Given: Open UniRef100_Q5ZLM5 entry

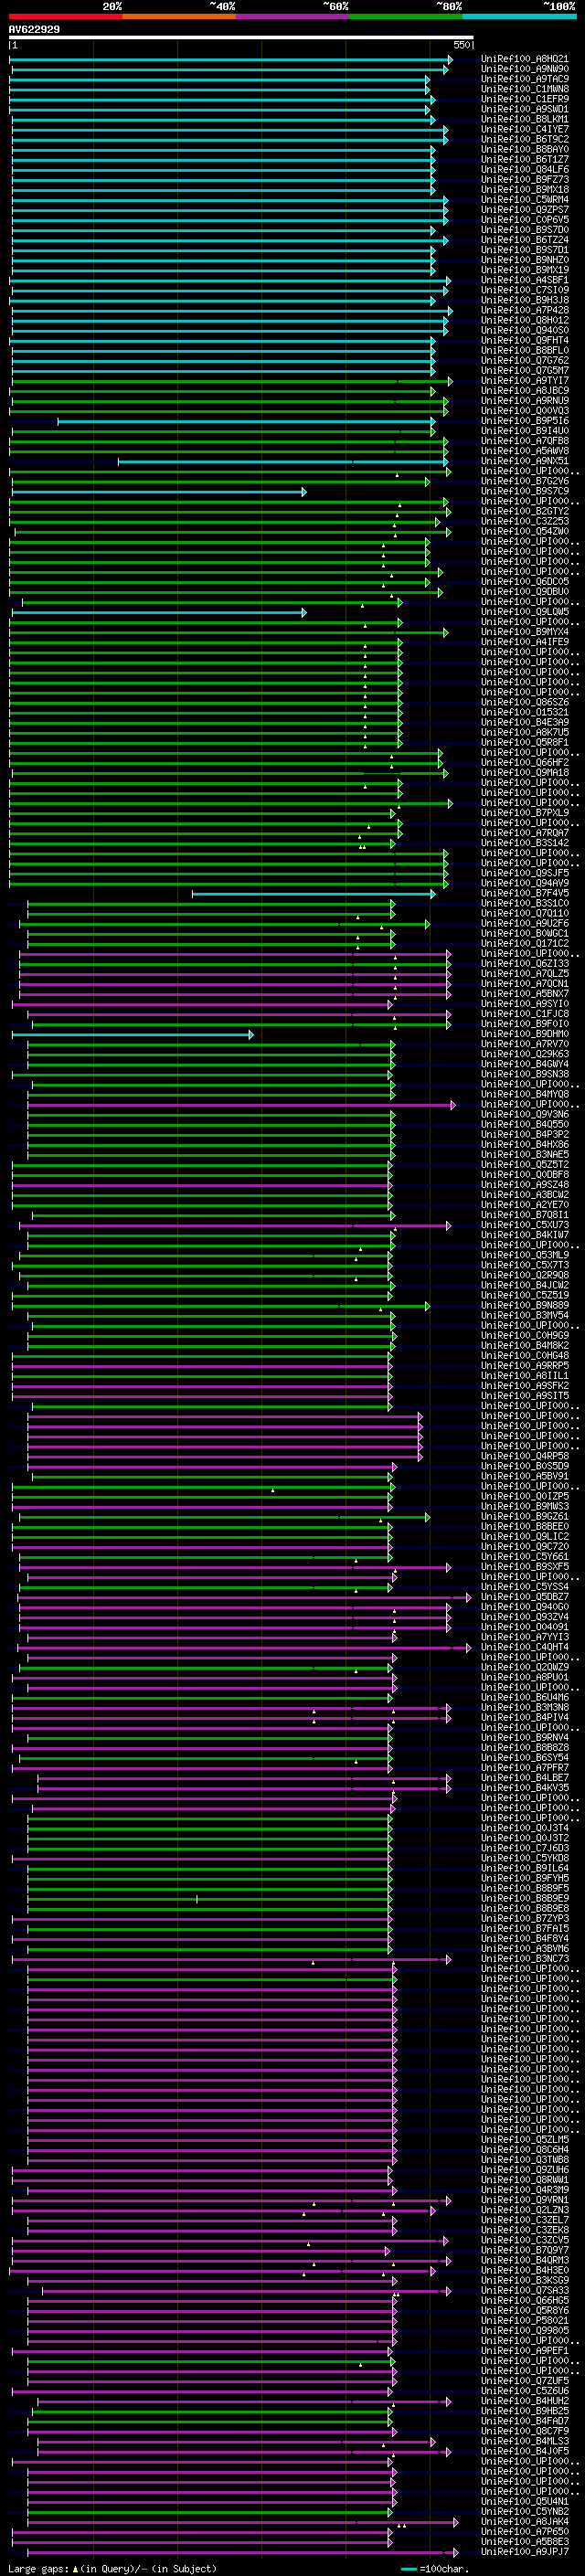Looking at the screenshot, I should (525, 2141).
